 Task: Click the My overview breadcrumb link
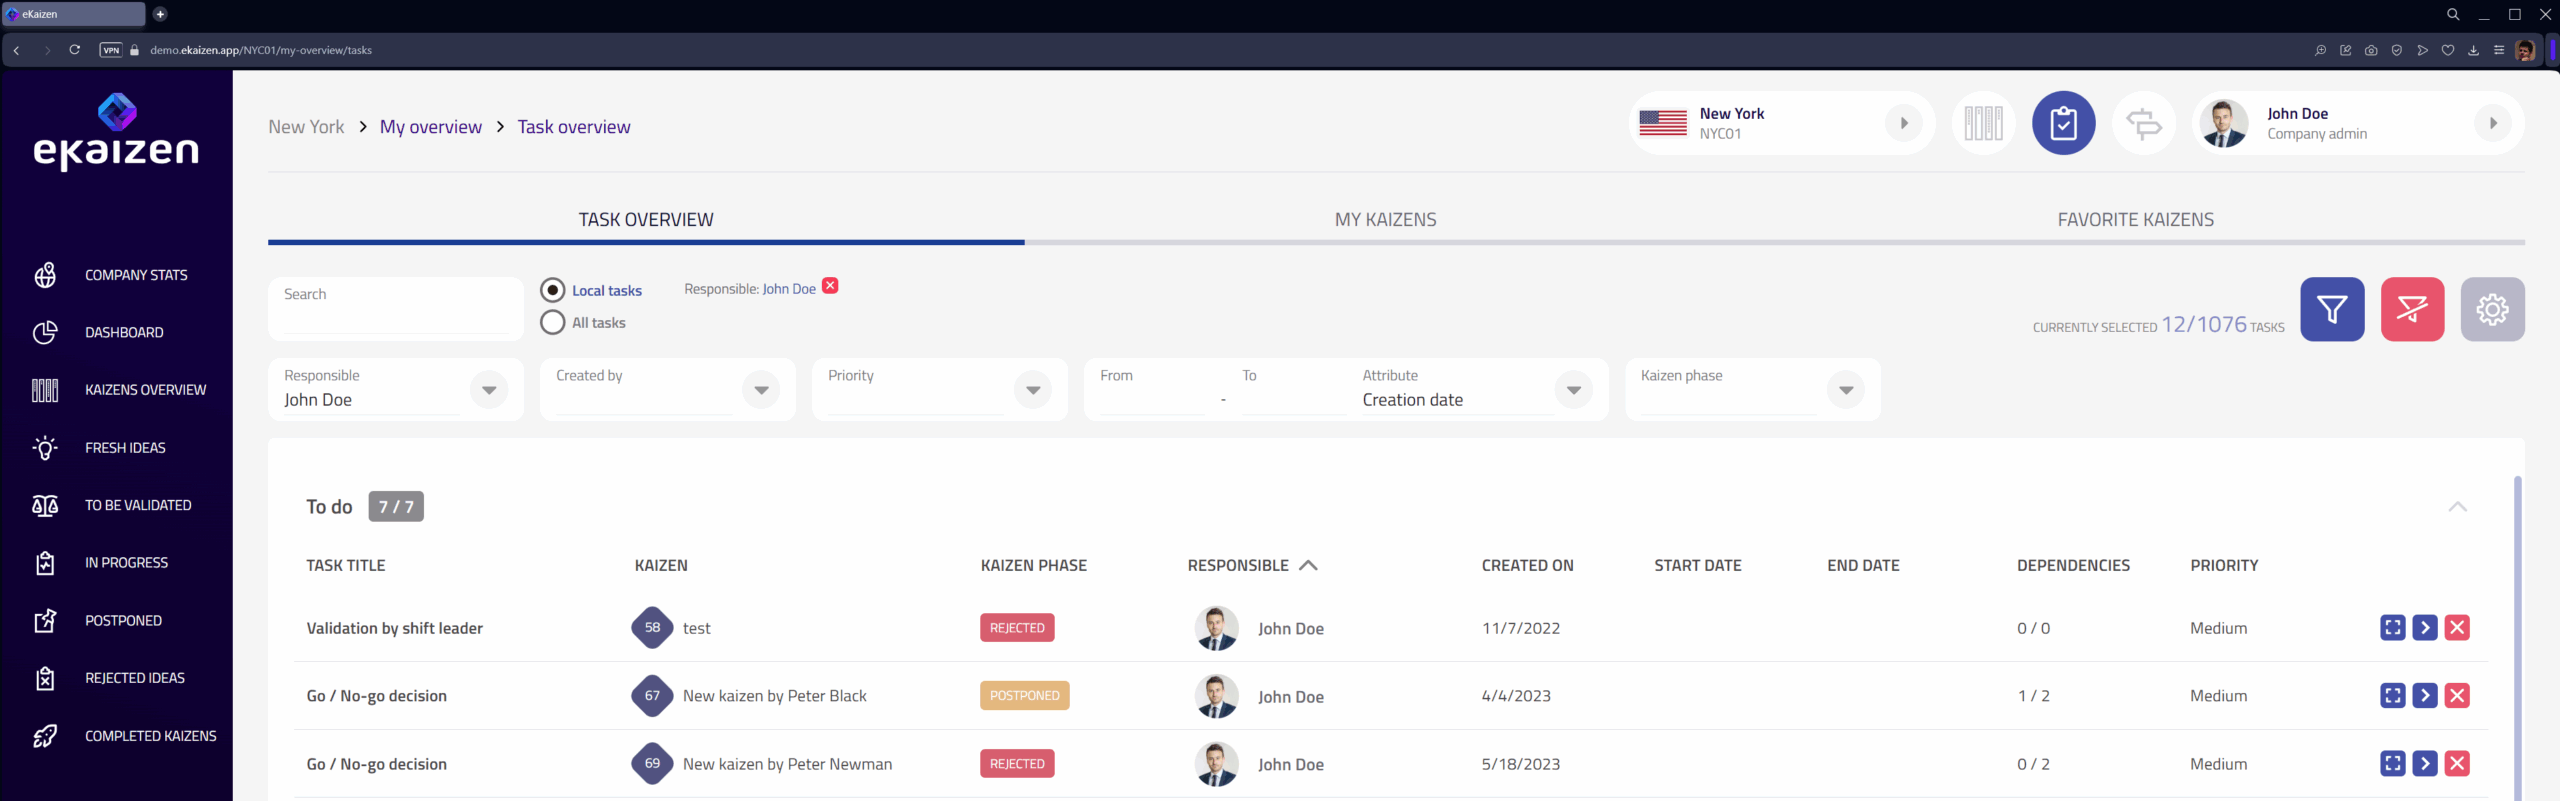430,127
